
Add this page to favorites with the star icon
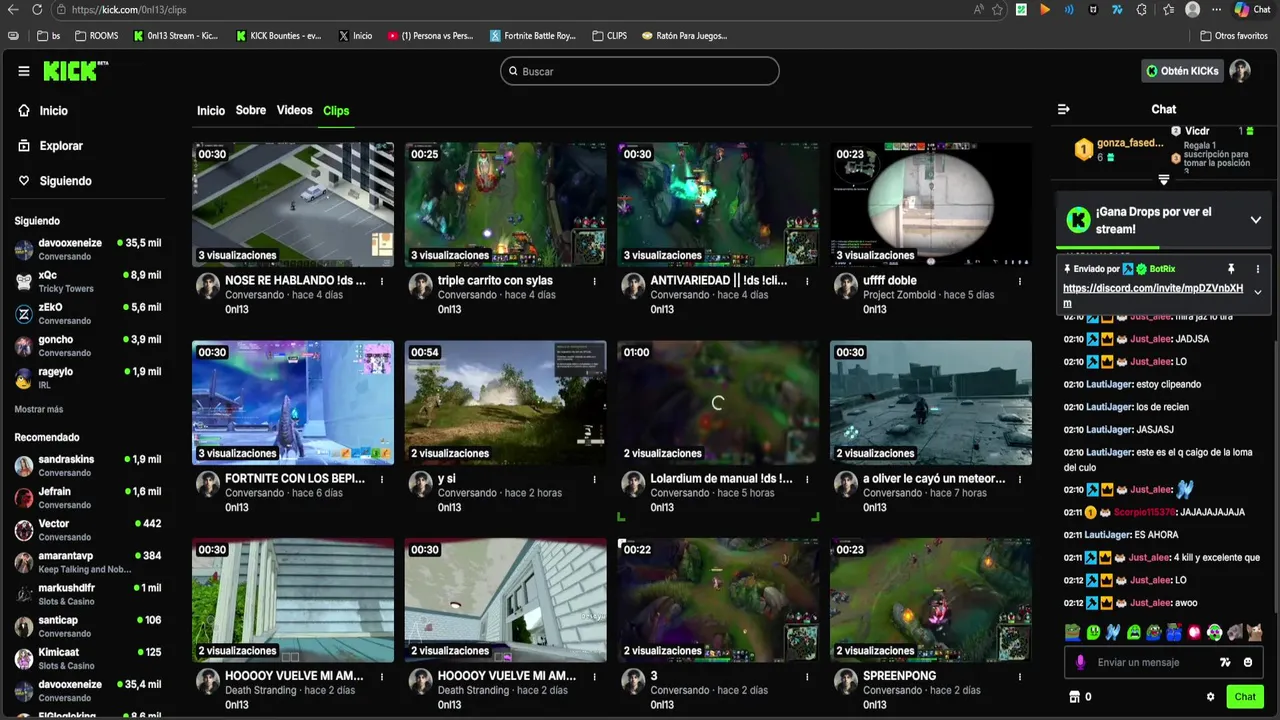coord(997,10)
